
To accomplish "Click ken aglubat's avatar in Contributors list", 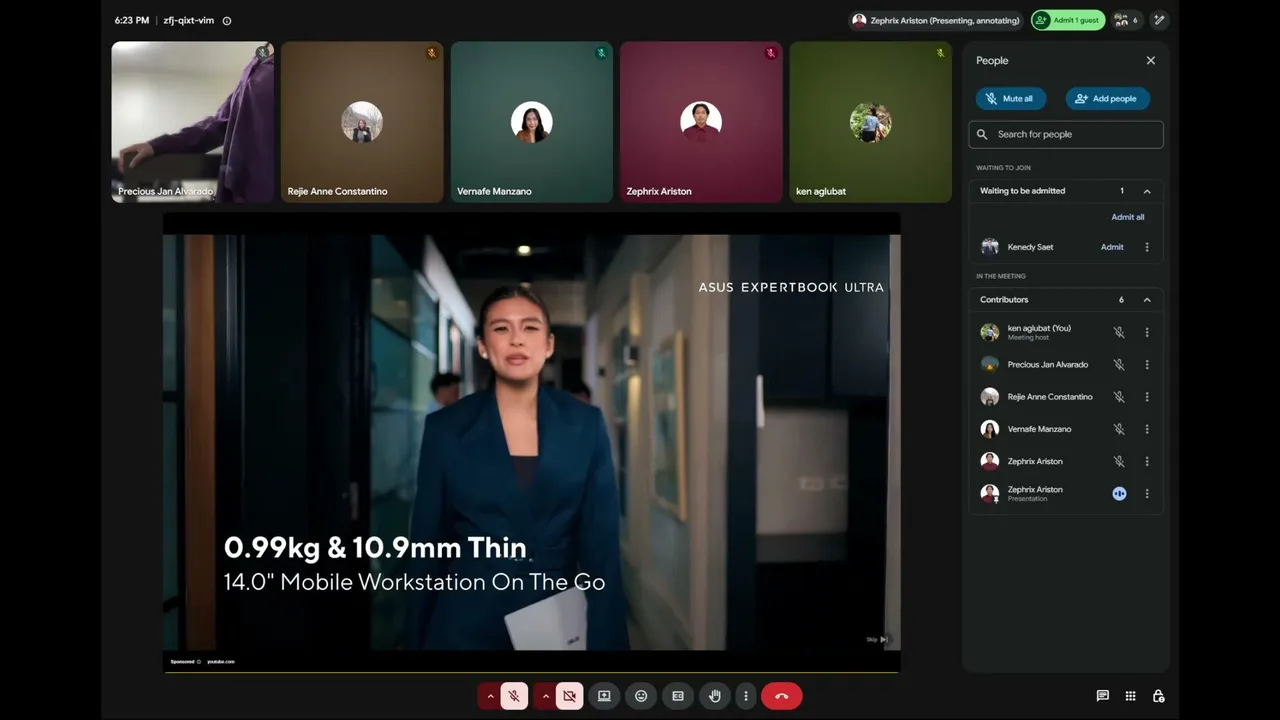I will pos(990,332).
